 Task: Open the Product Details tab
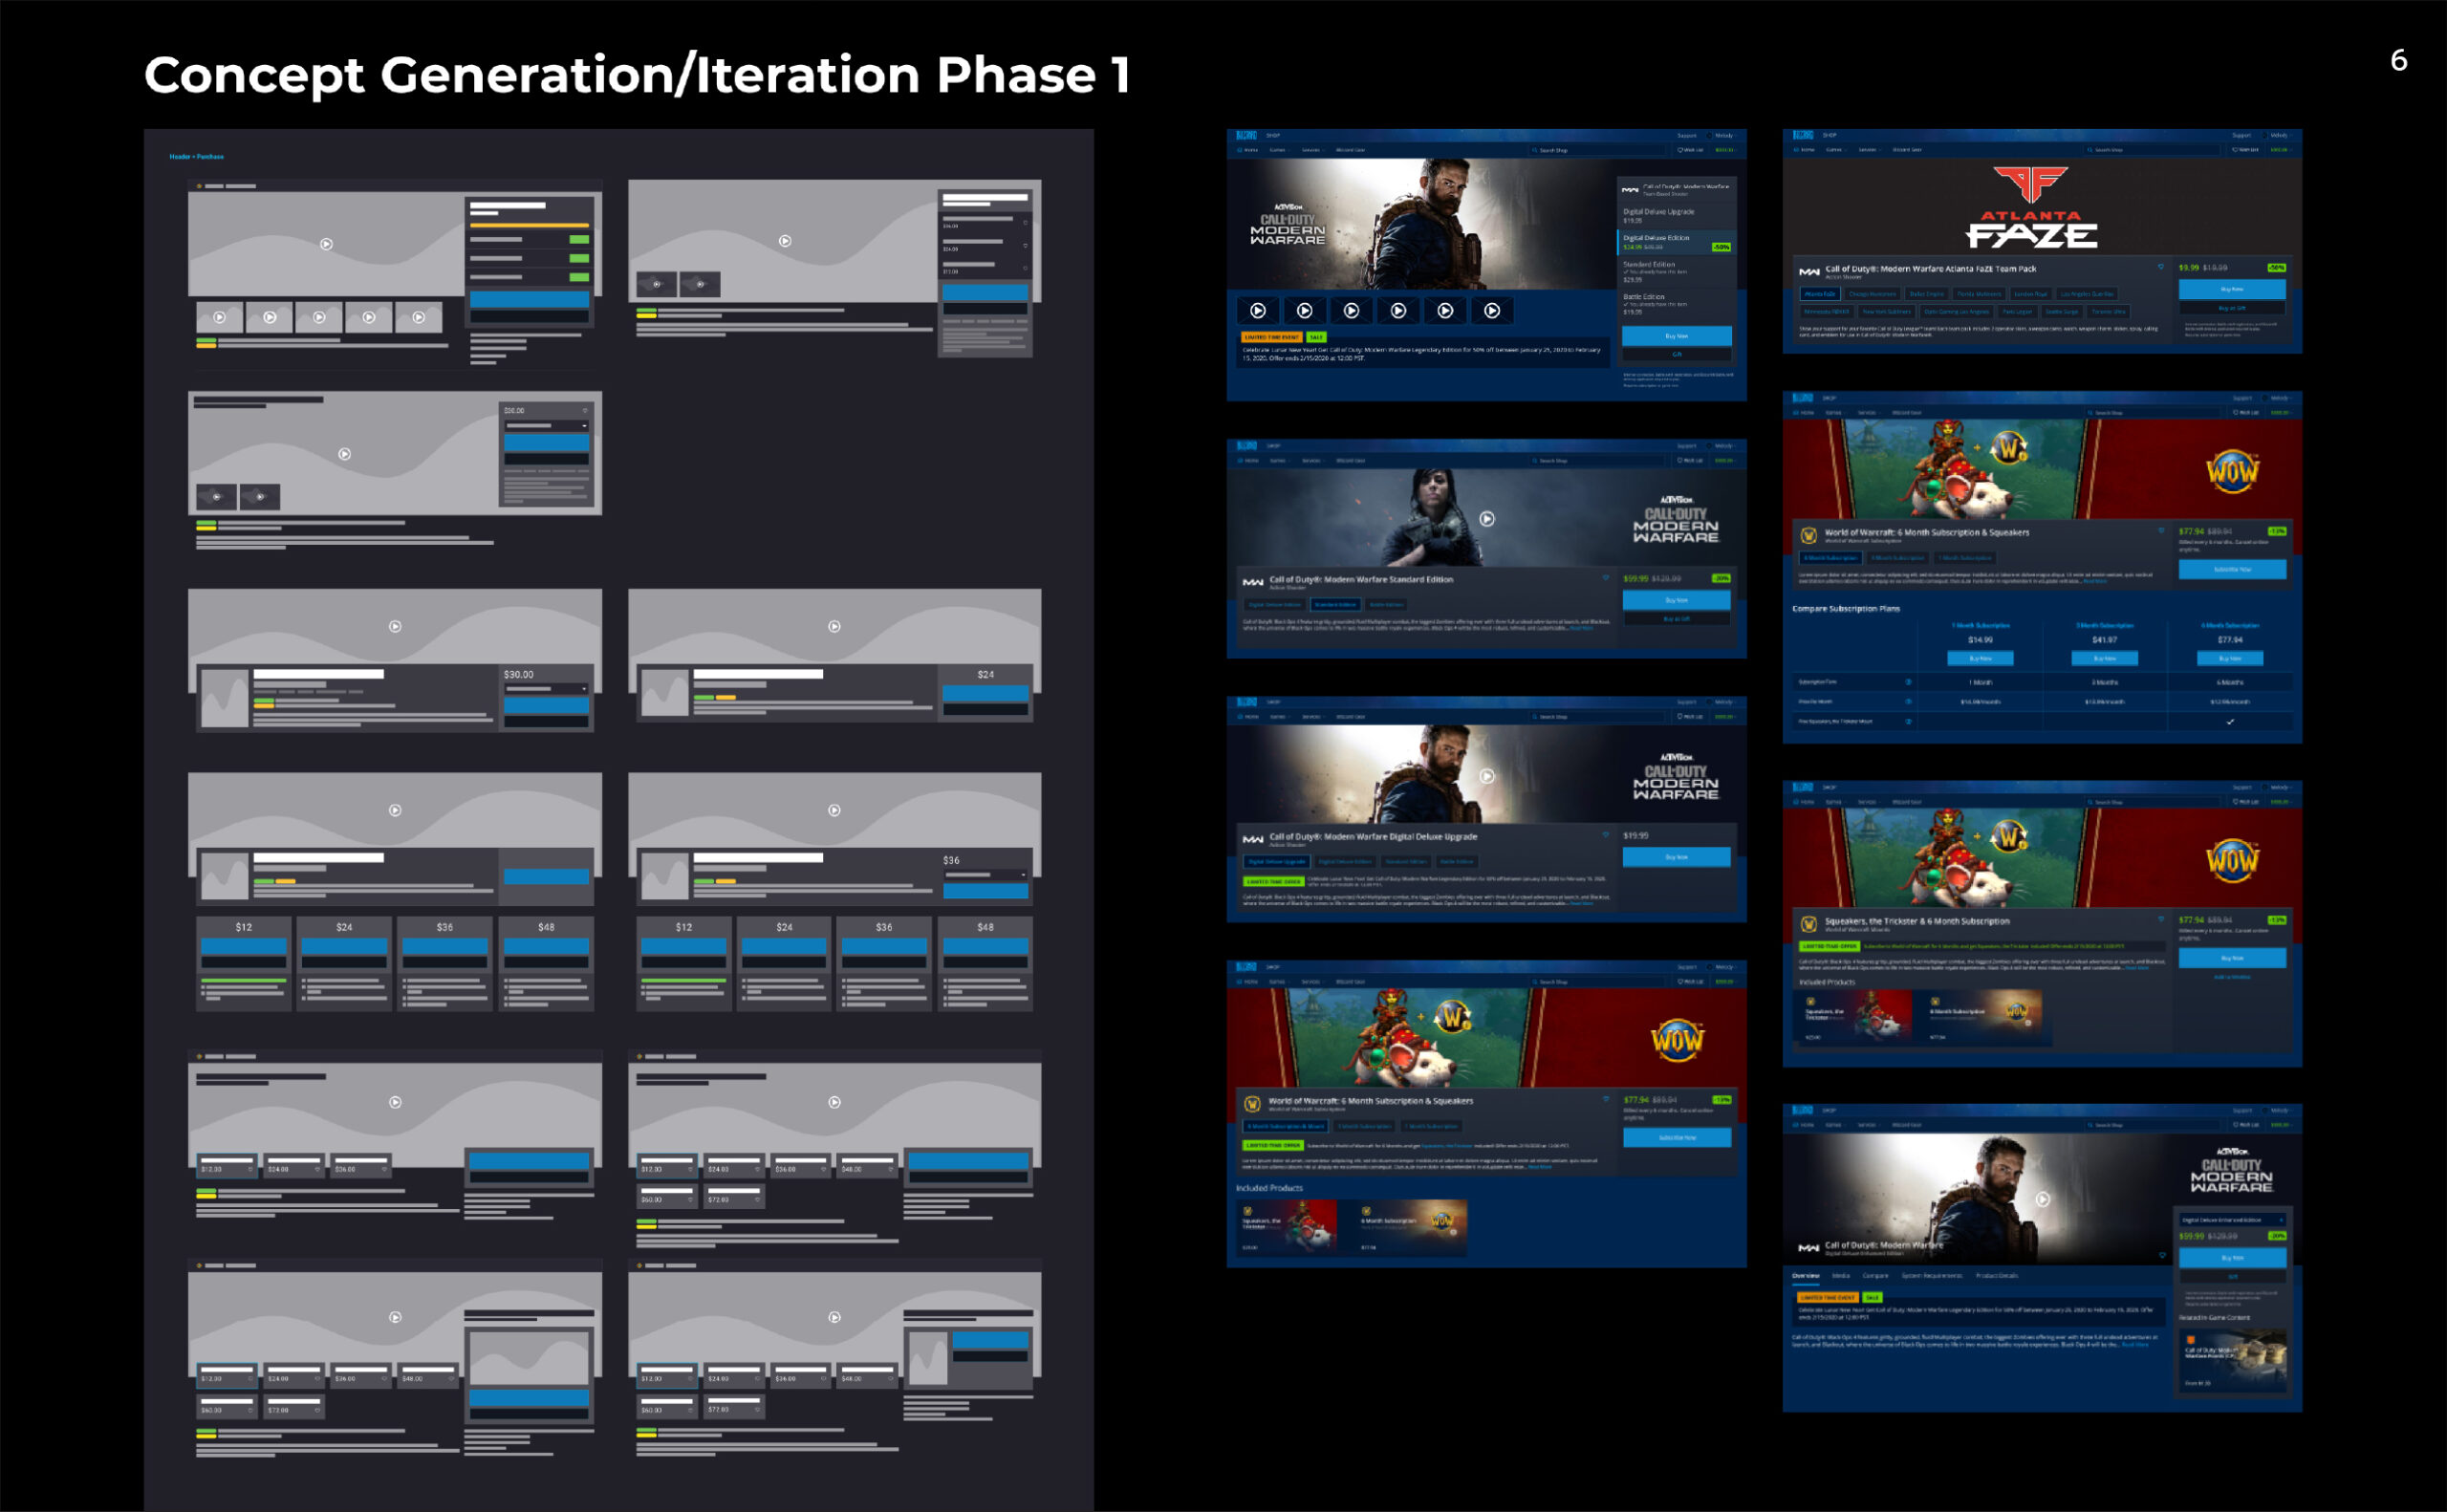[x=1997, y=1276]
